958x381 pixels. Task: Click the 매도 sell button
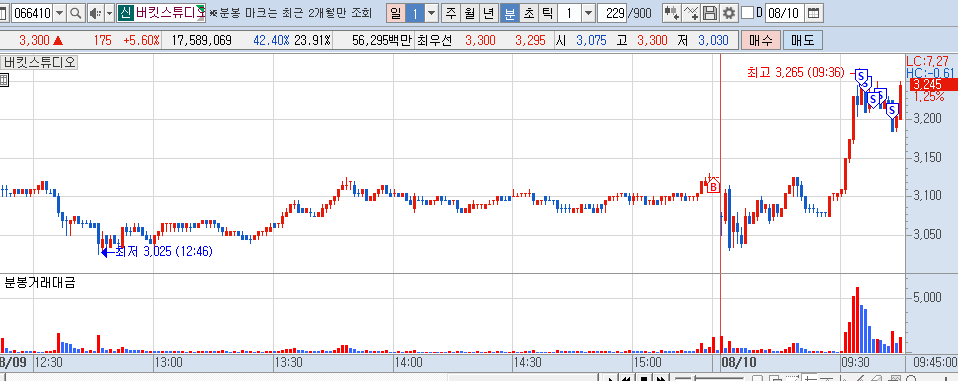[803, 40]
